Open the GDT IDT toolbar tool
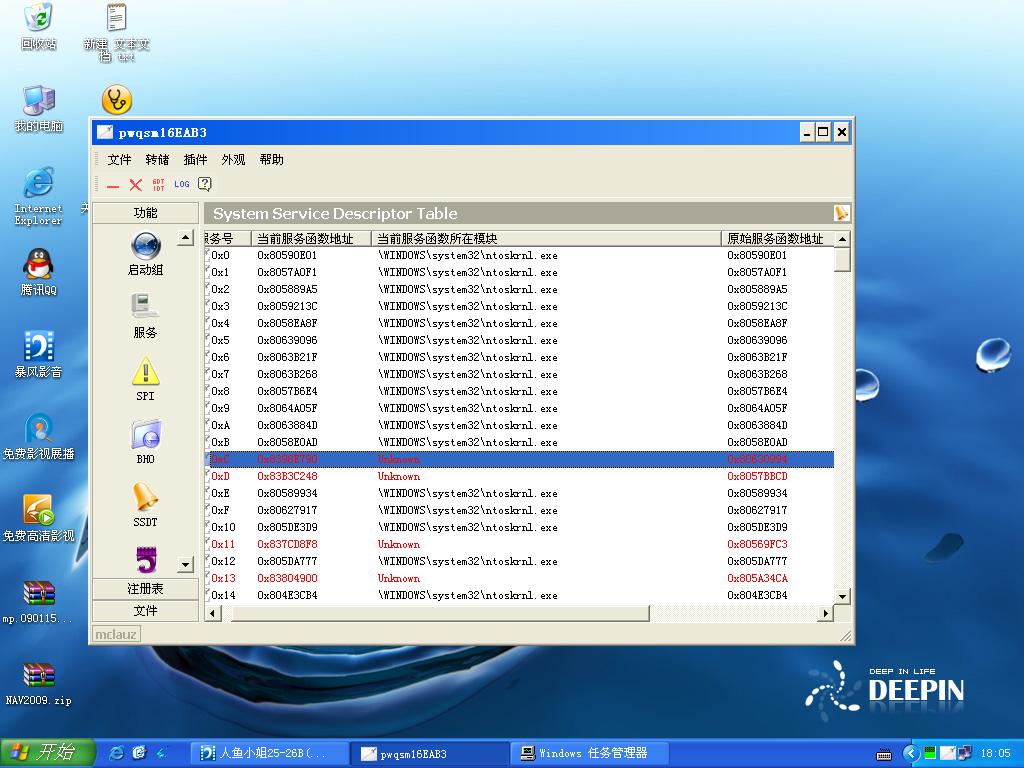 click(x=159, y=185)
